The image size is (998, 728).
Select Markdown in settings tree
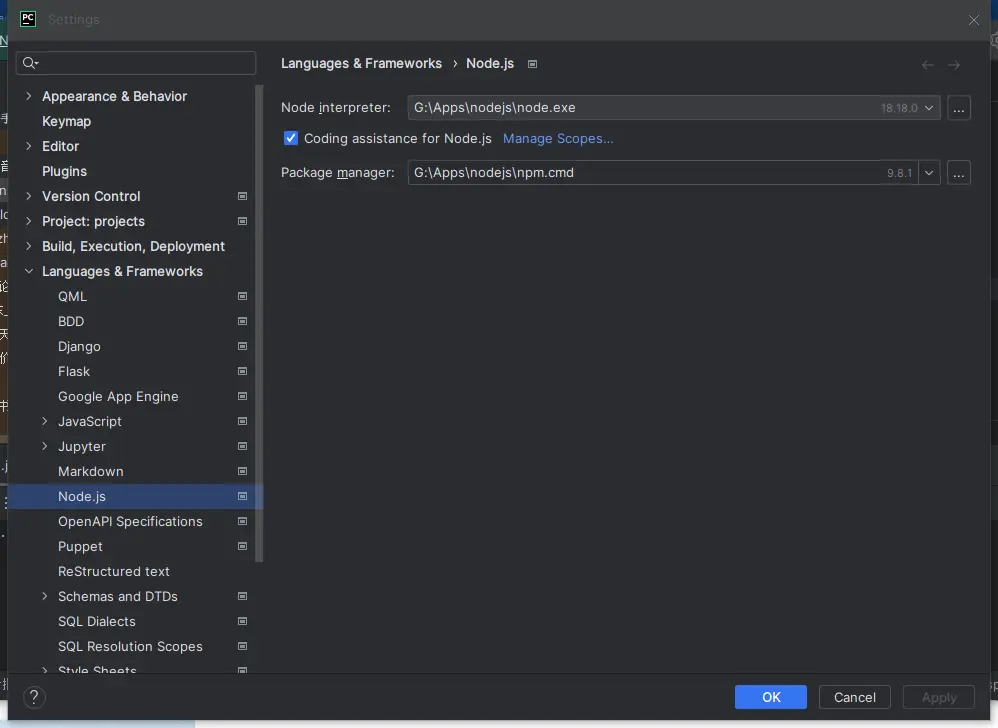coord(90,472)
